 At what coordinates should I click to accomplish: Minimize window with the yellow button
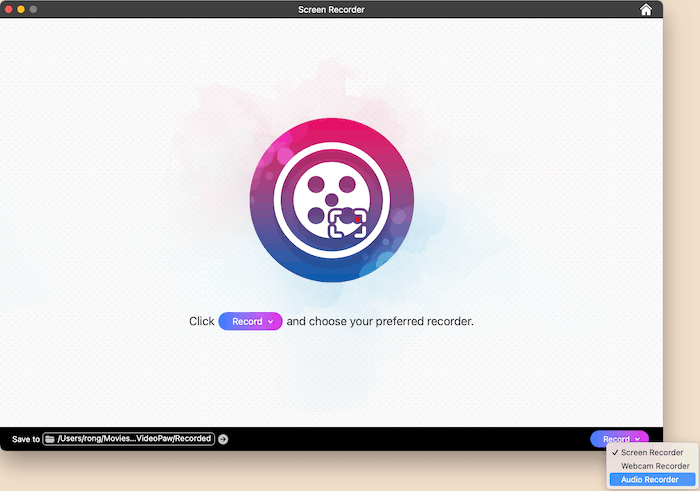coord(20,9)
